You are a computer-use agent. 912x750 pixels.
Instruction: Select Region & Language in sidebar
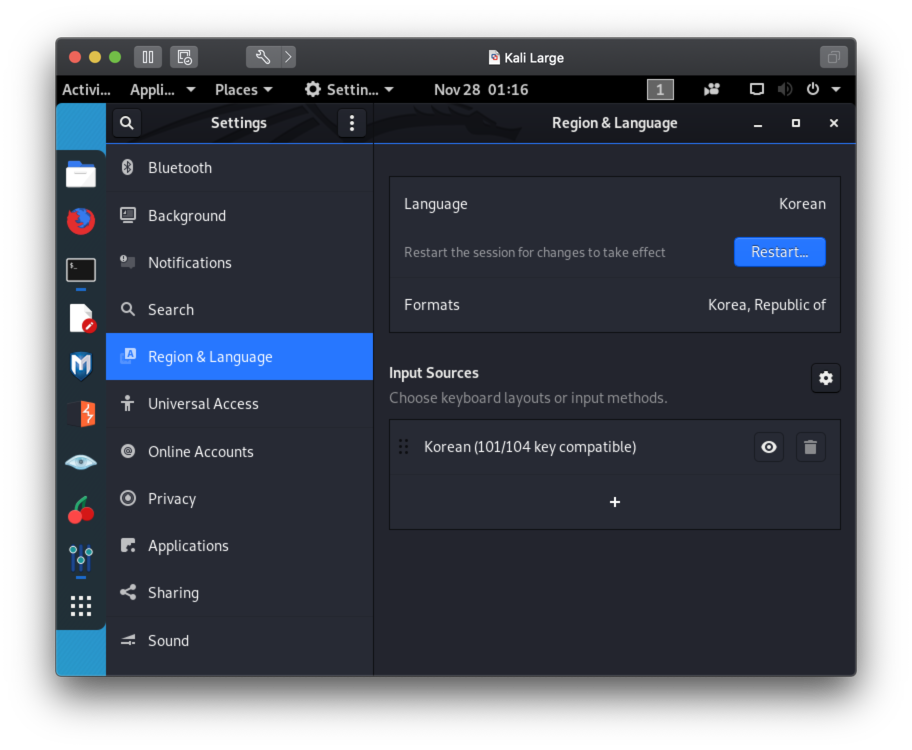pyautogui.click(x=240, y=357)
